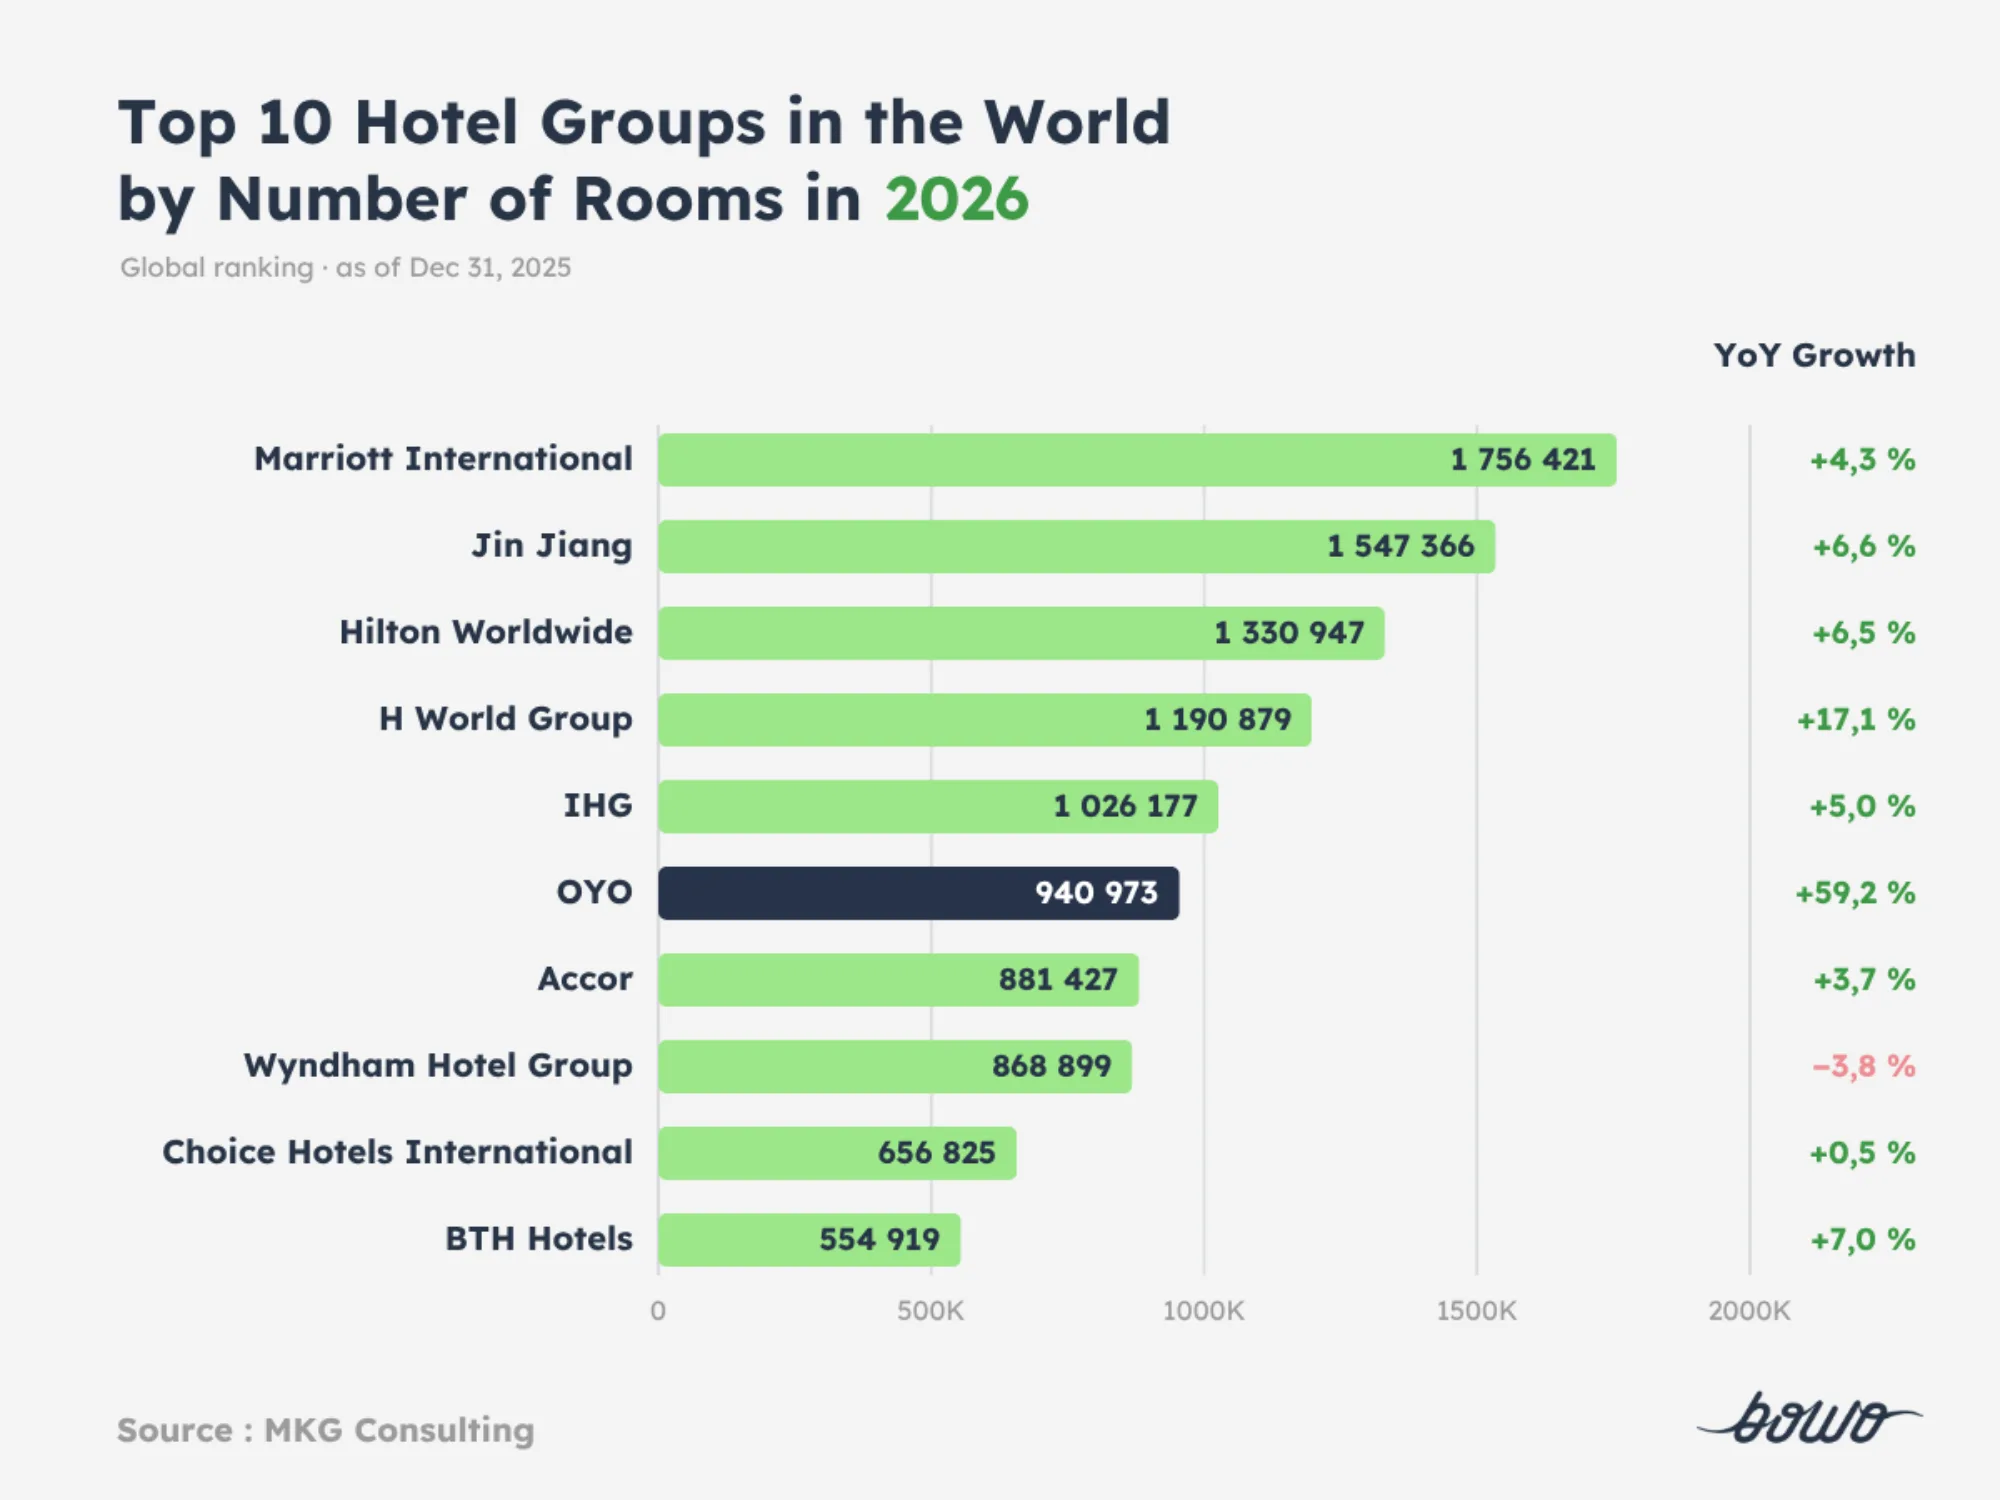Select the red growth figure '−3,8 %'
The height and width of the screenshot is (1500, 2000).
point(1864,1066)
